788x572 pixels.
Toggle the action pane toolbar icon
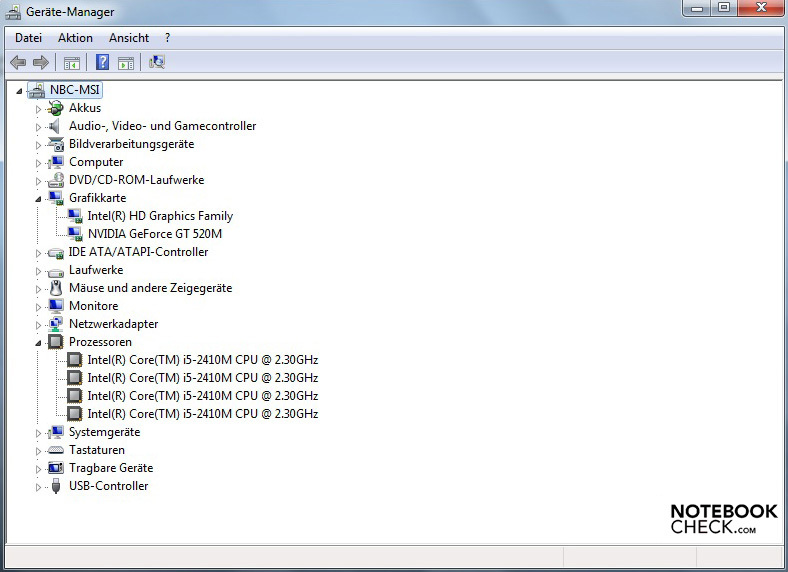[126, 63]
